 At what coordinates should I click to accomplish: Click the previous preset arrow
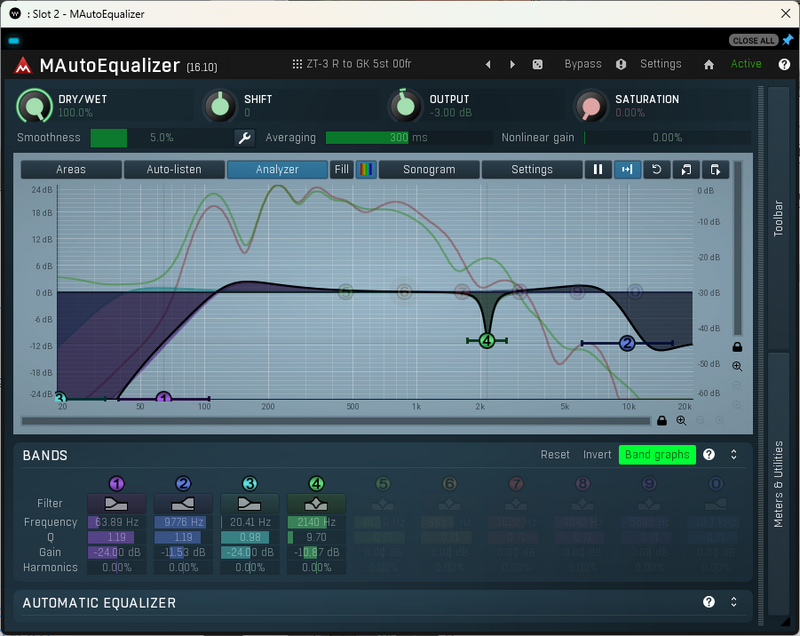[x=488, y=64]
